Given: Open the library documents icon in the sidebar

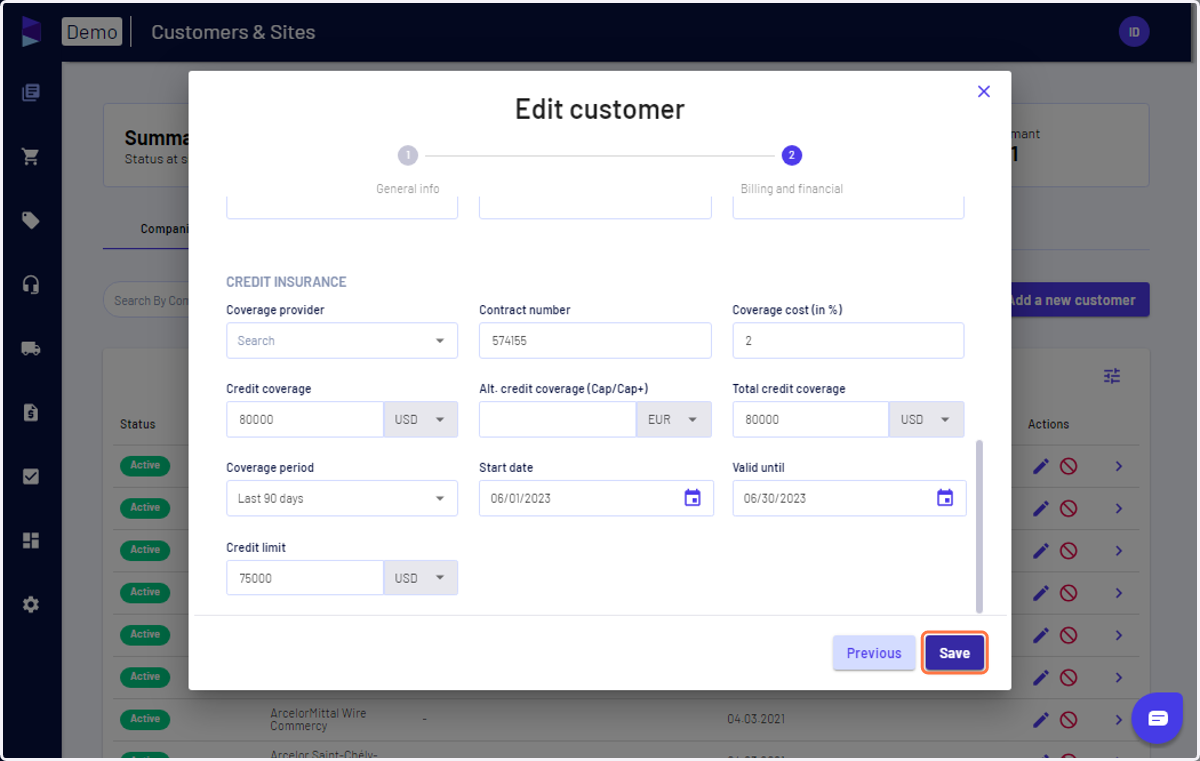Looking at the screenshot, I should (31, 93).
